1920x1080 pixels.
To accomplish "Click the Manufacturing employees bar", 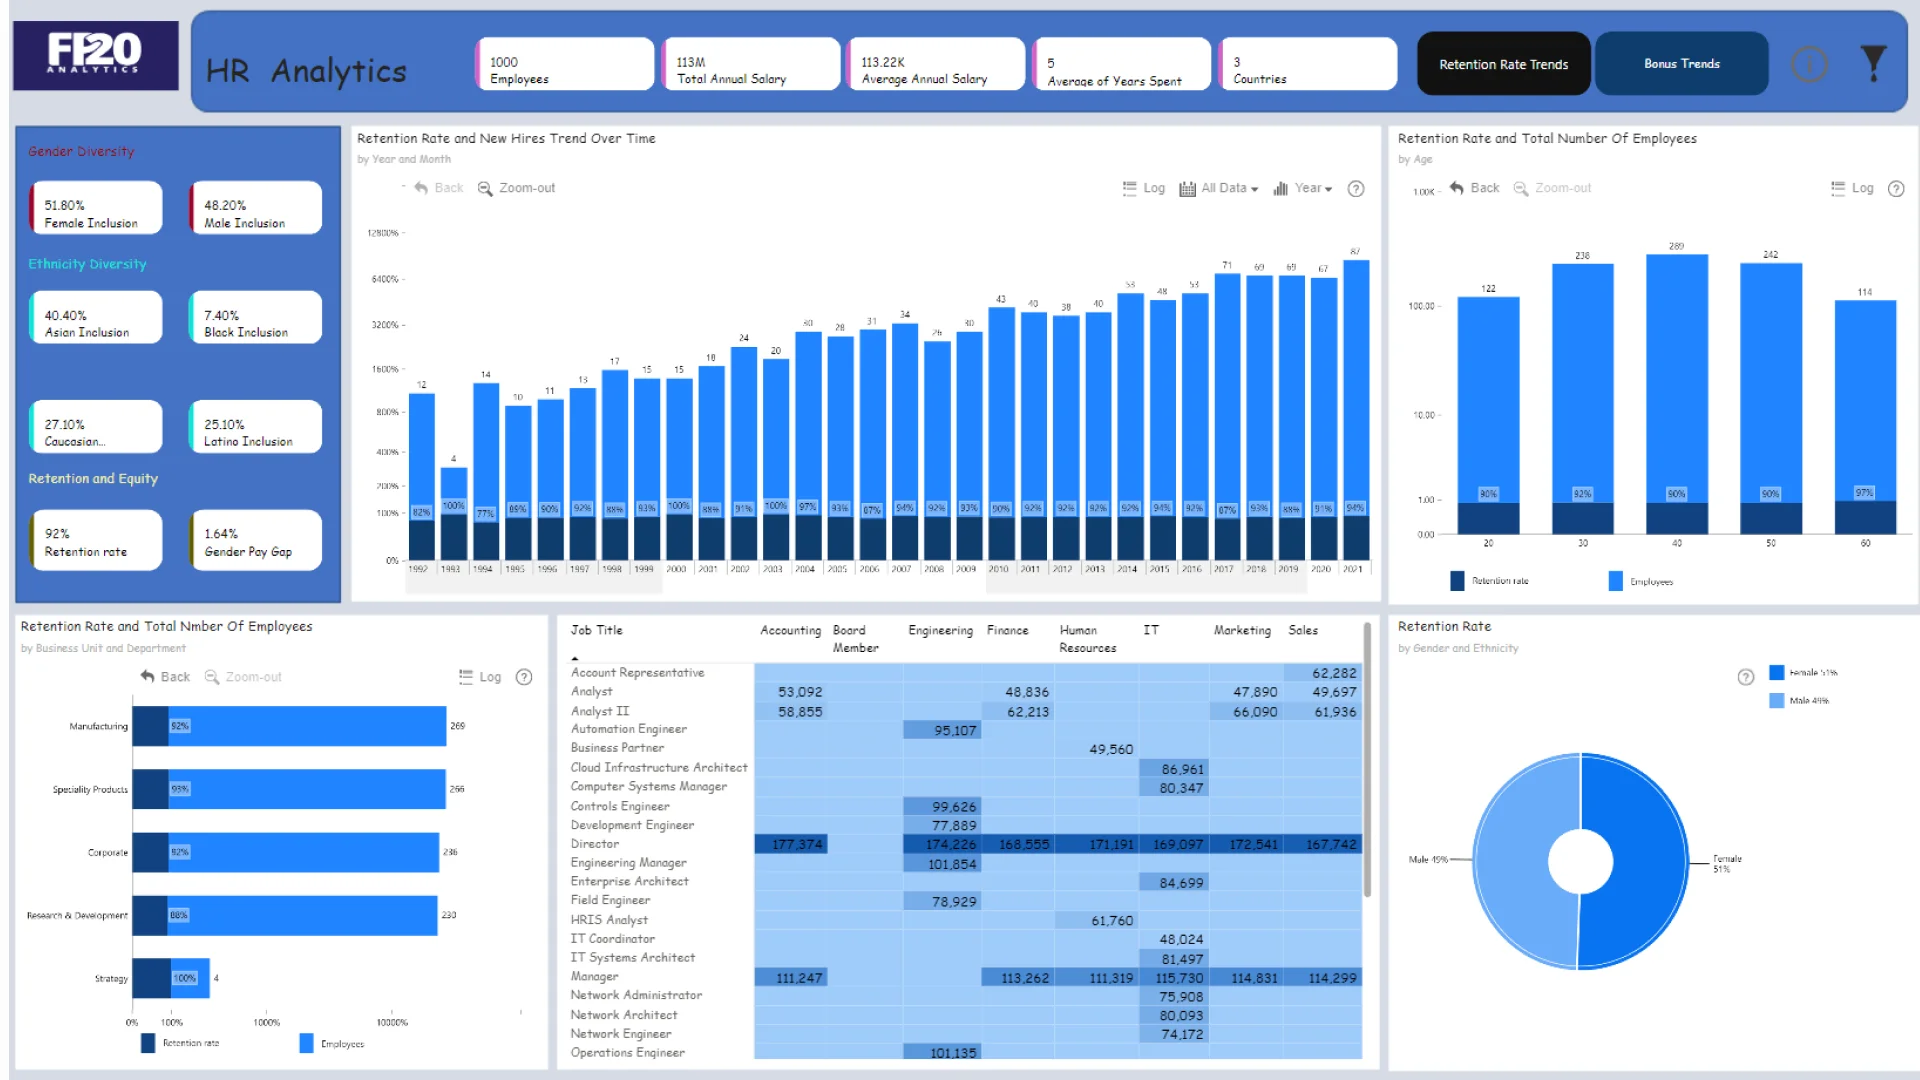I will point(308,726).
